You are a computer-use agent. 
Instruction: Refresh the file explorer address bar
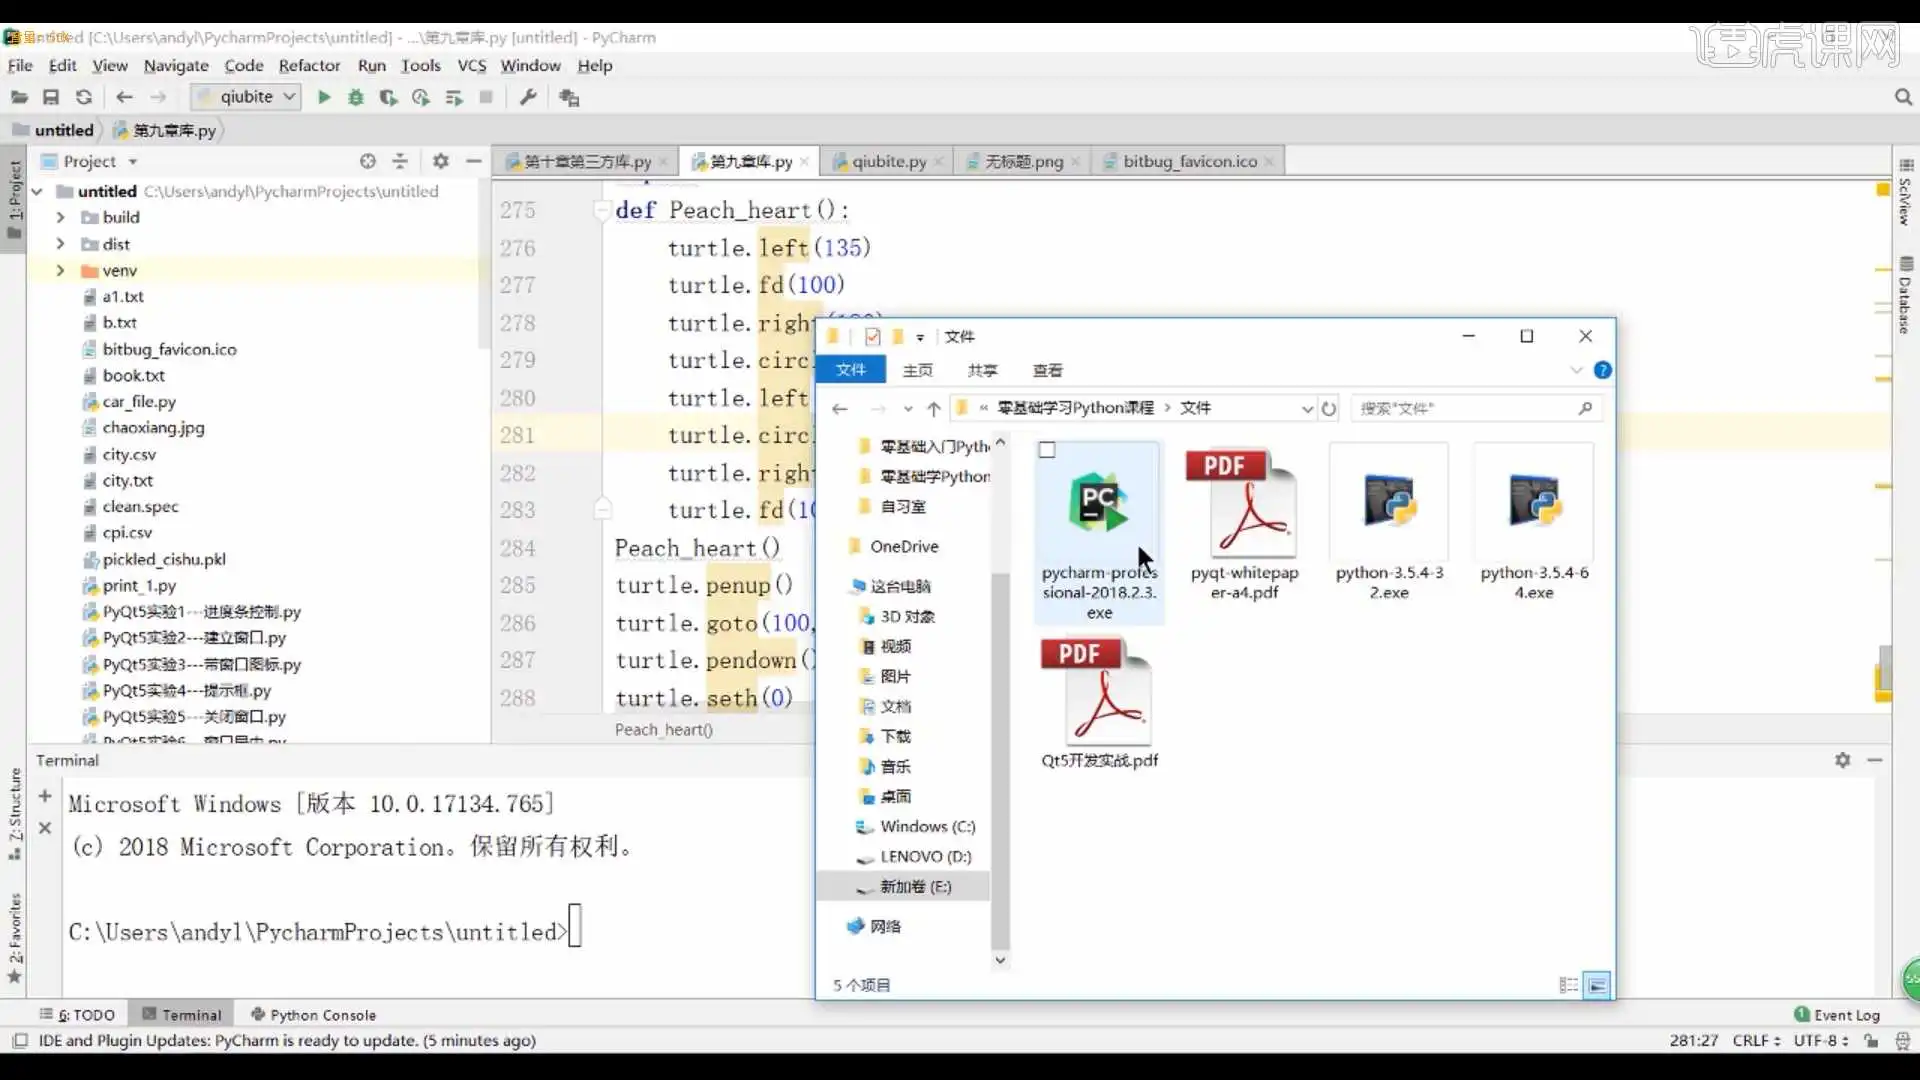1329,408
